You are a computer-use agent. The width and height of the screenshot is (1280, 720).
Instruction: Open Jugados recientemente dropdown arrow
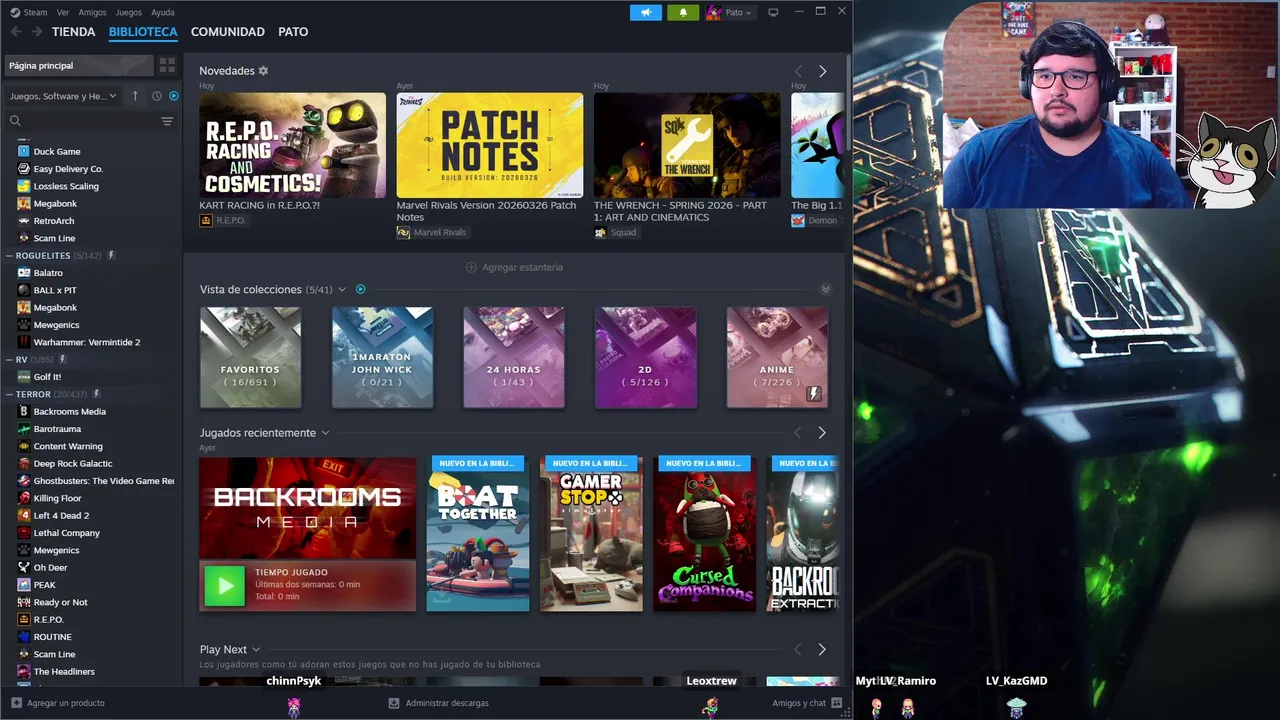point(325,433)
